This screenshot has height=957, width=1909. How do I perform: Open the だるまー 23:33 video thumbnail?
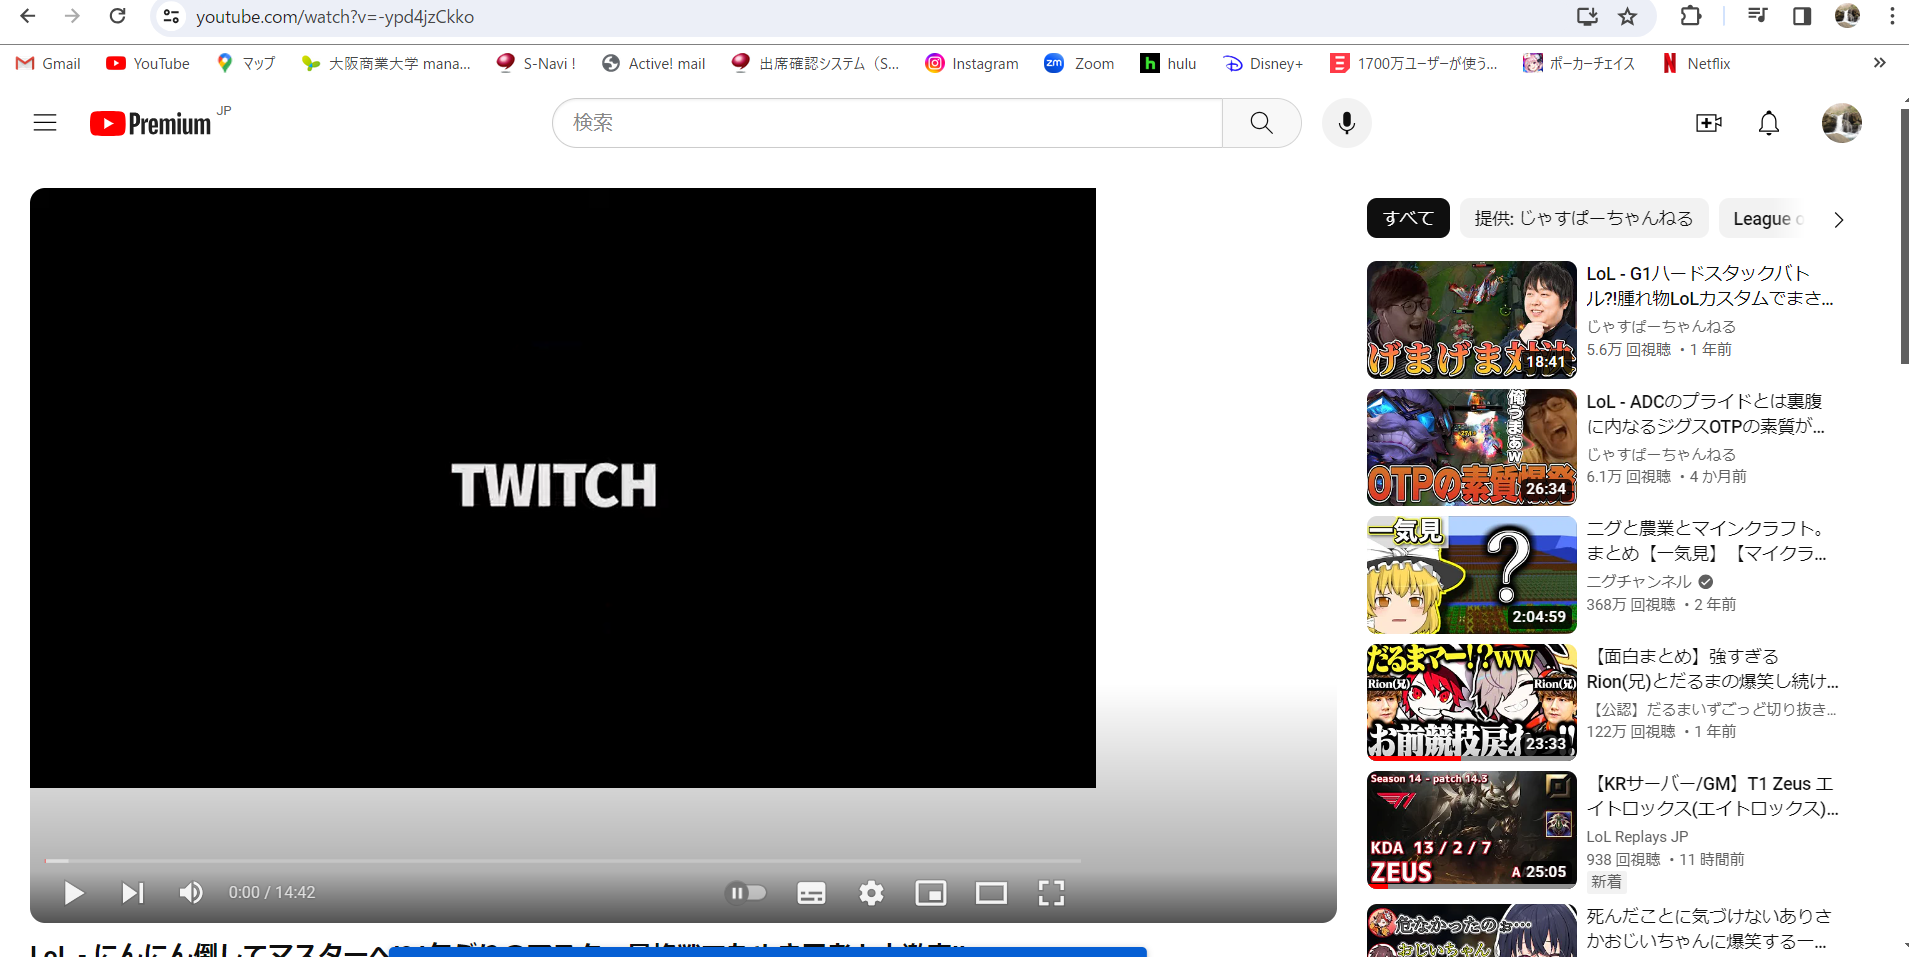click(x=1471, y=702)
